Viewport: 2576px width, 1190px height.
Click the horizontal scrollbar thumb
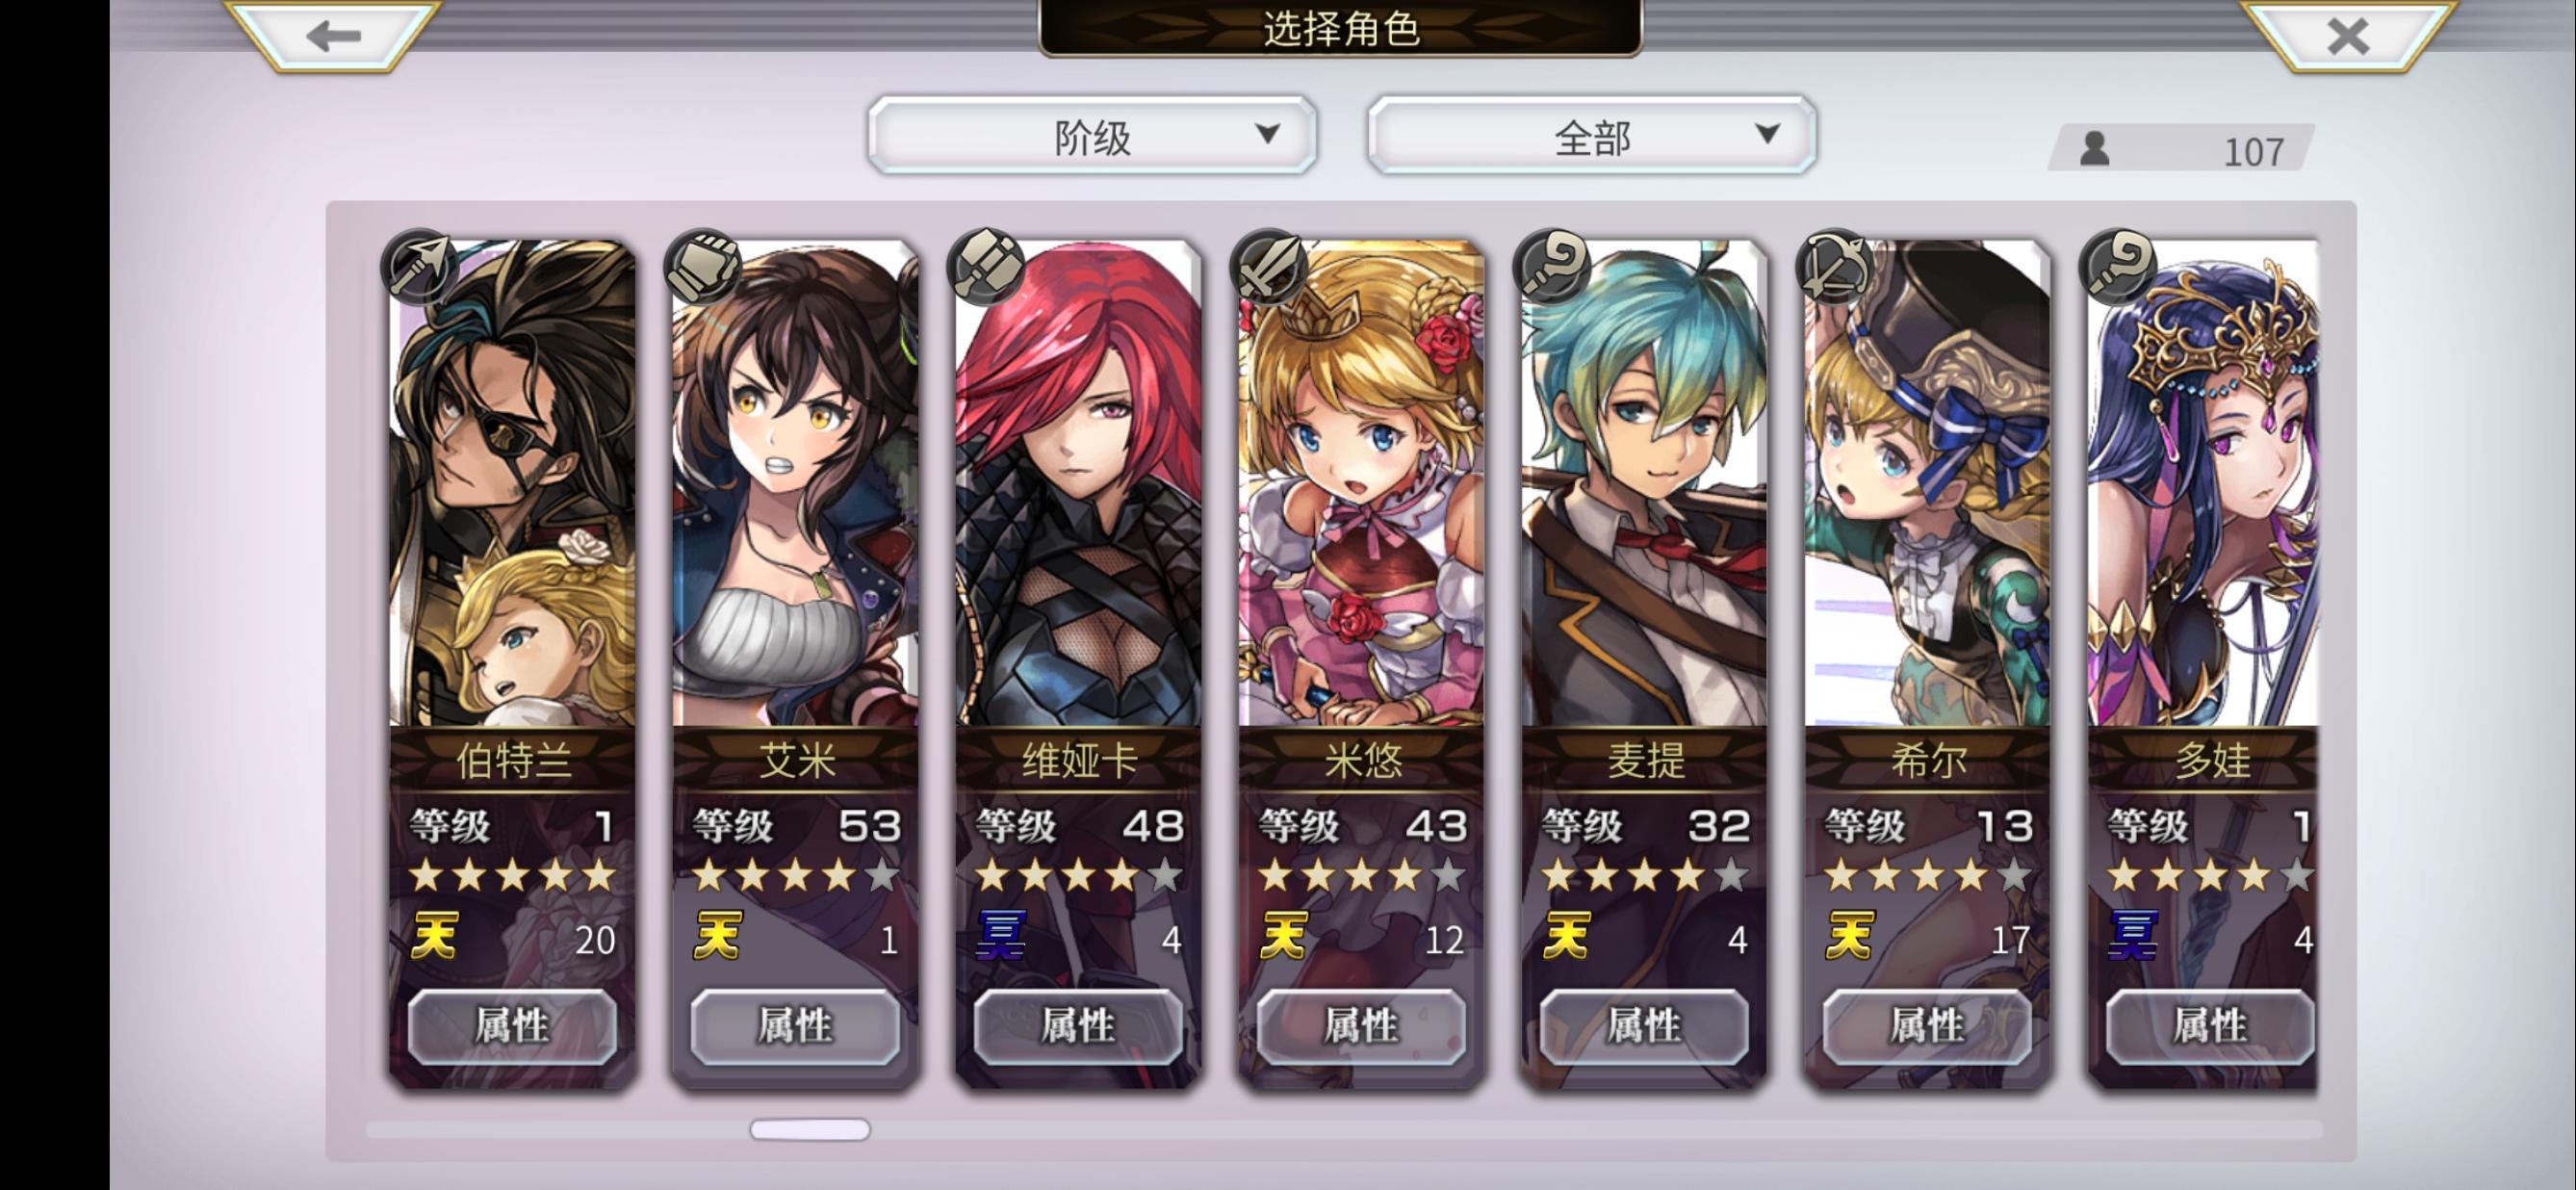(x=810, y=1129)
